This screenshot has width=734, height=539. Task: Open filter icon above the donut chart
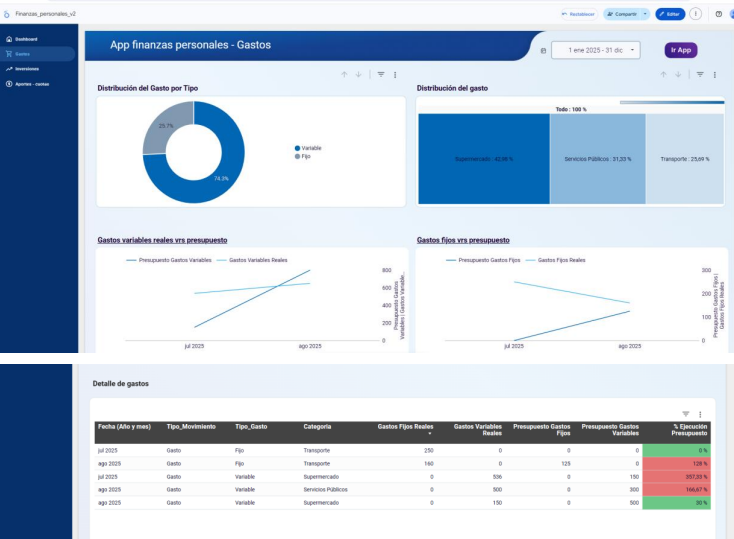pyautogui.click(x=381, y=74)
